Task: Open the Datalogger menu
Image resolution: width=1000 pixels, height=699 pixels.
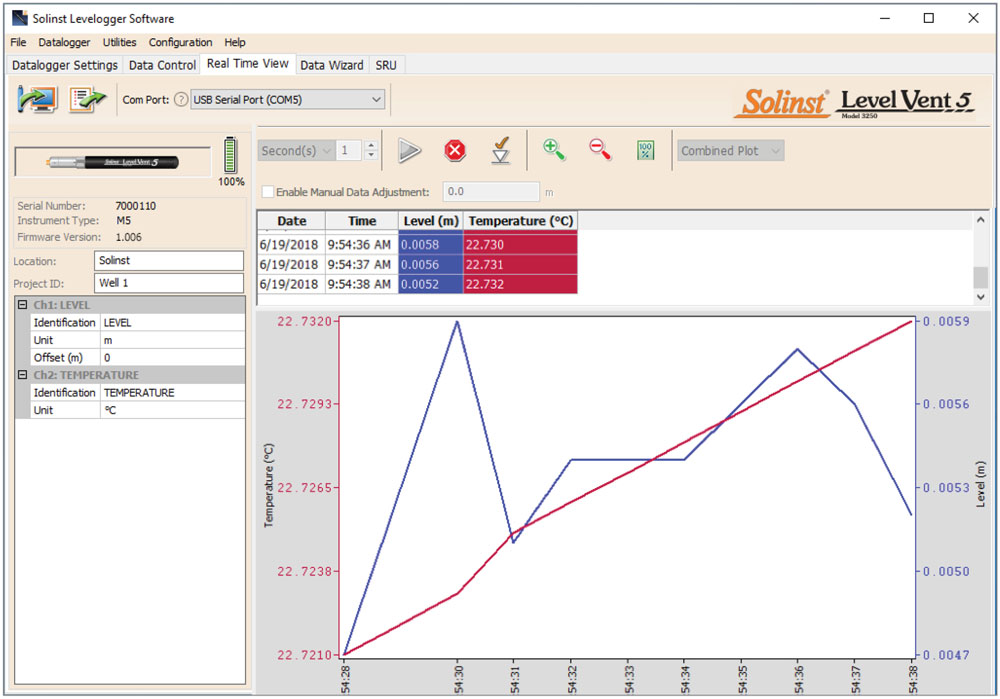Action: pyautogui.click(x=64, y=42)
